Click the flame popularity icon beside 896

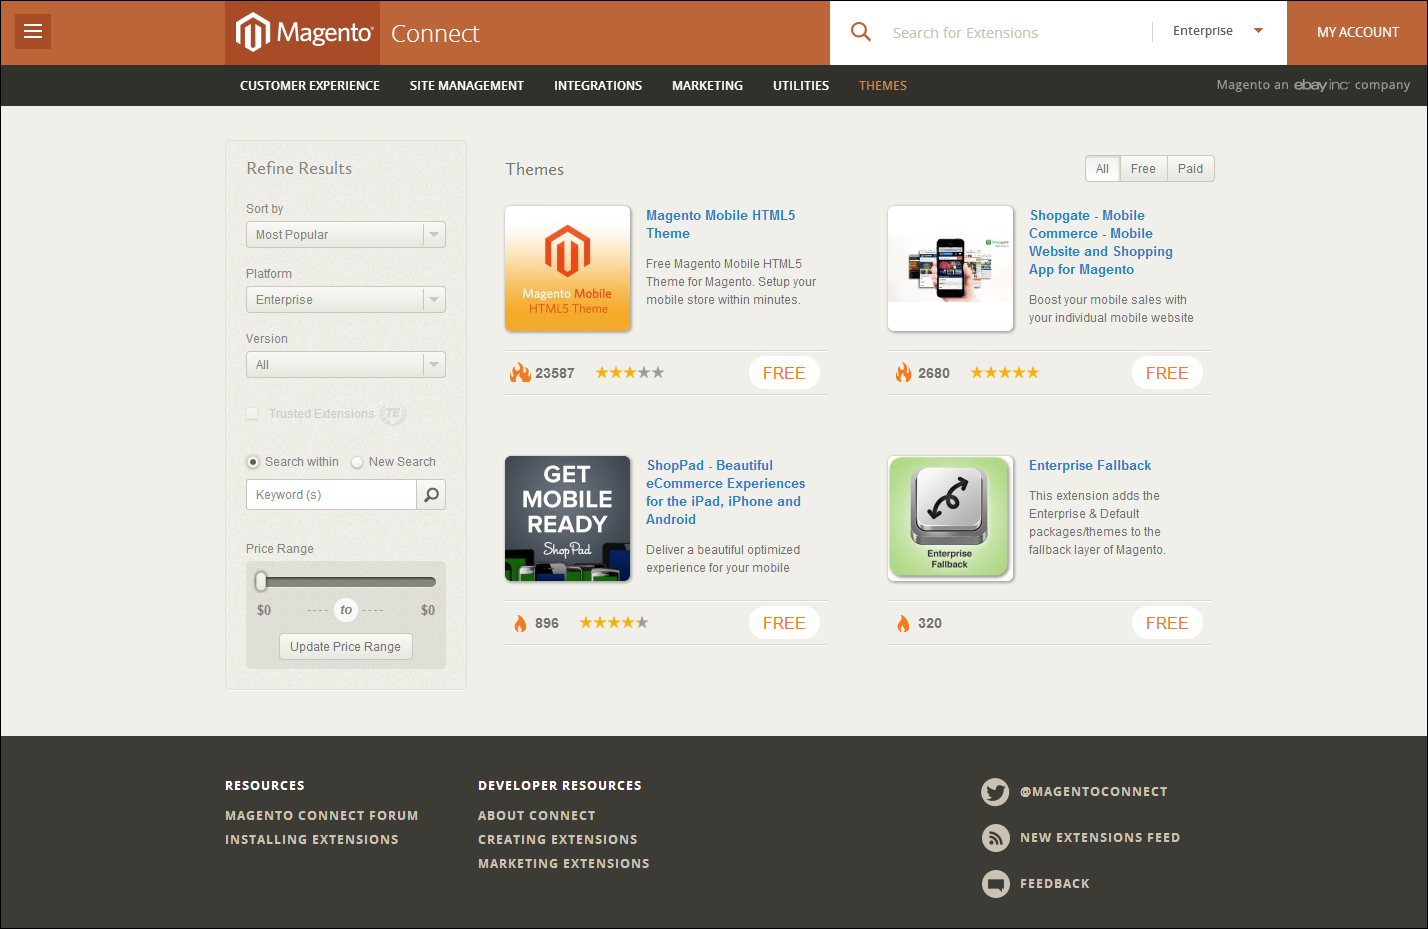(520, 623)
